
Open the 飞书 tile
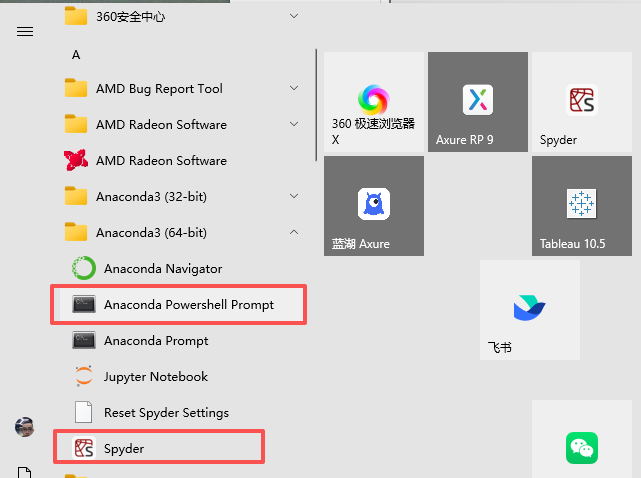coord(530,310)
